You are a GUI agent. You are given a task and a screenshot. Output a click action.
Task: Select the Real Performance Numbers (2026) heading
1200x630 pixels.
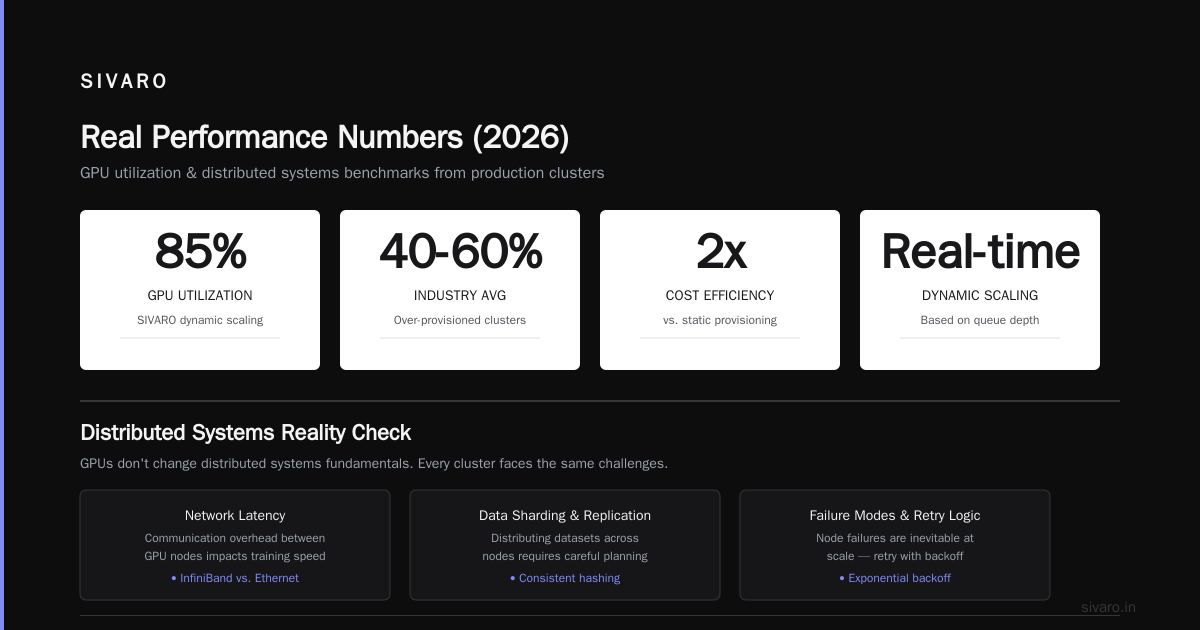tap(325, 137)
